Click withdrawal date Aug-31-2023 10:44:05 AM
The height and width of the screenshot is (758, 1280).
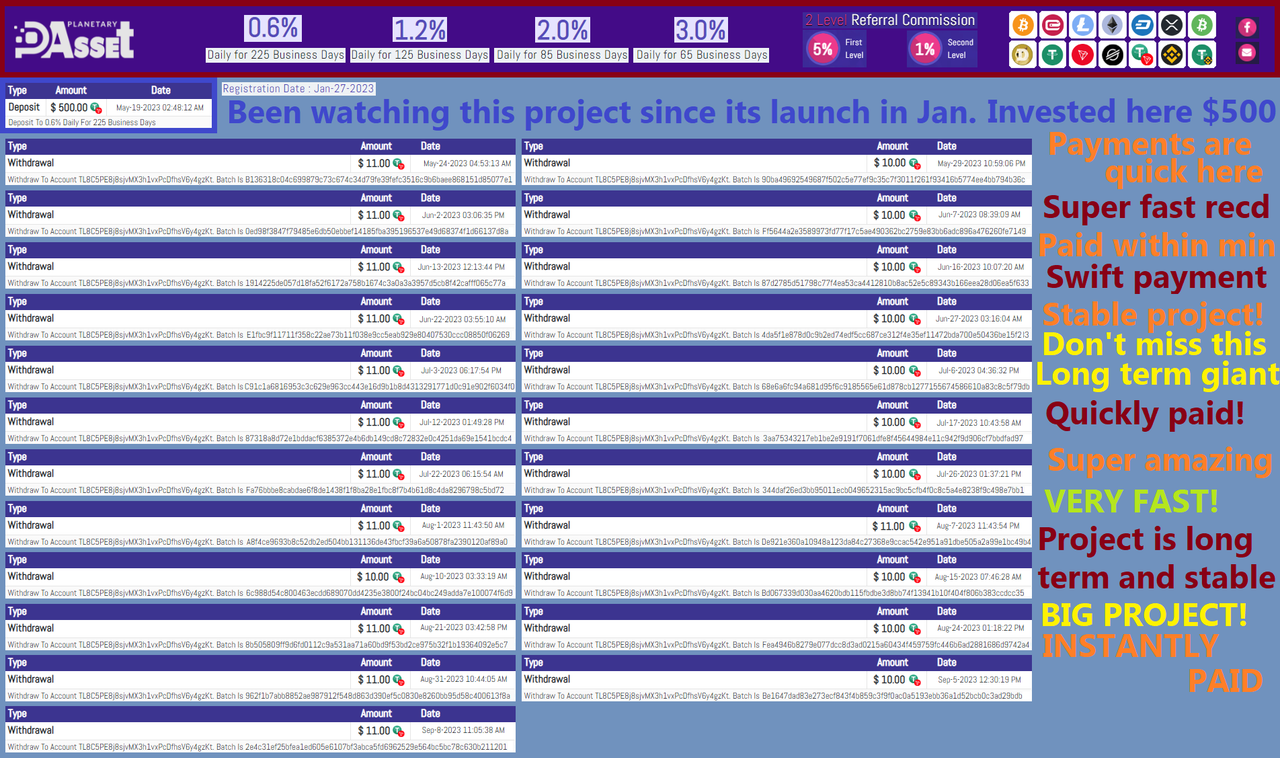point(462,680)
